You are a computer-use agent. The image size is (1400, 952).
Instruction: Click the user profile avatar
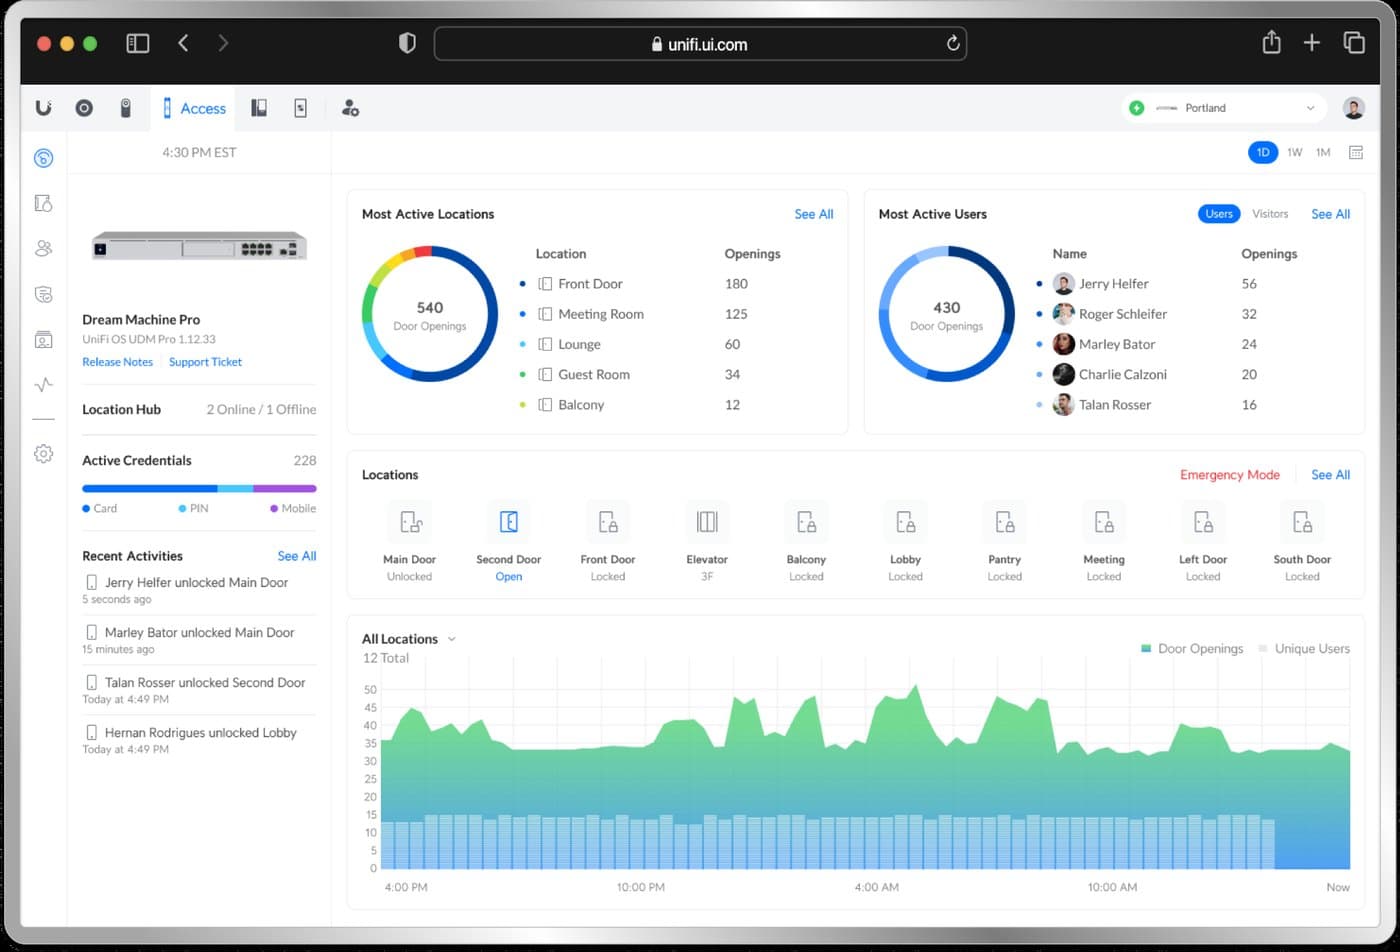coord(1354,108)
